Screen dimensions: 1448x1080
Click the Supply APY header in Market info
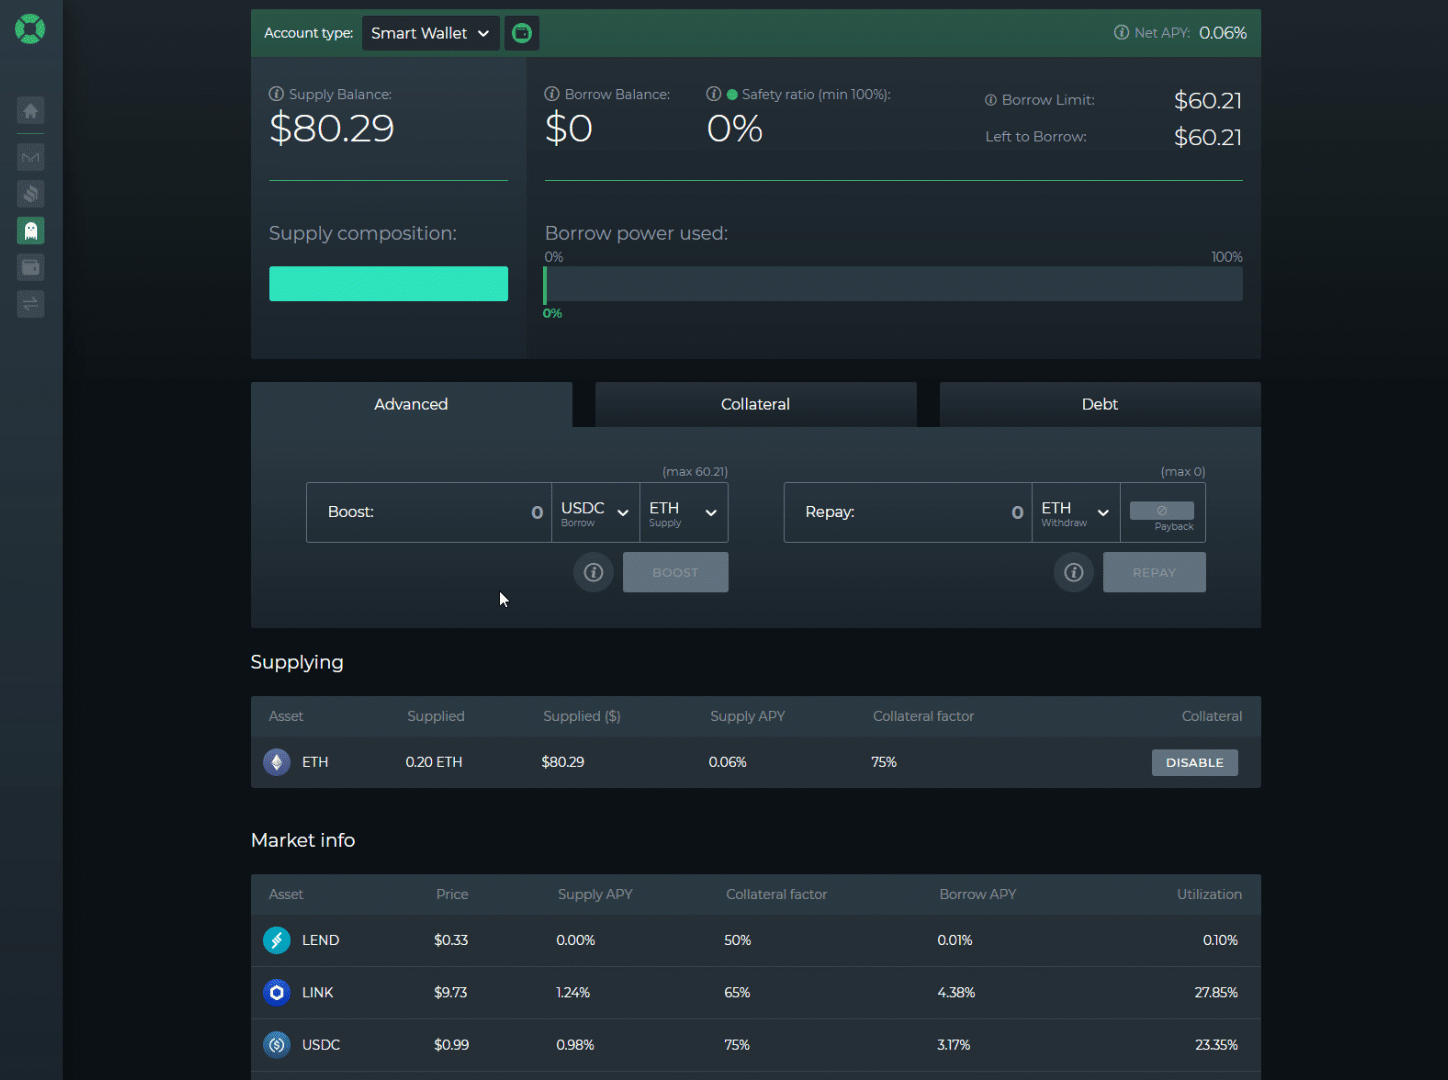595,894
